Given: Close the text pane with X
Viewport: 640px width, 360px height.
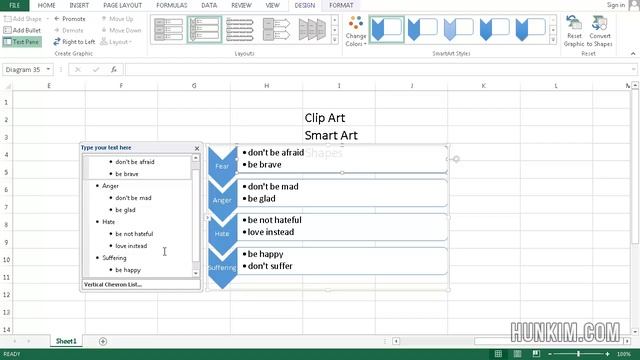Looking at the screenshot, I should tap(197, 148).
